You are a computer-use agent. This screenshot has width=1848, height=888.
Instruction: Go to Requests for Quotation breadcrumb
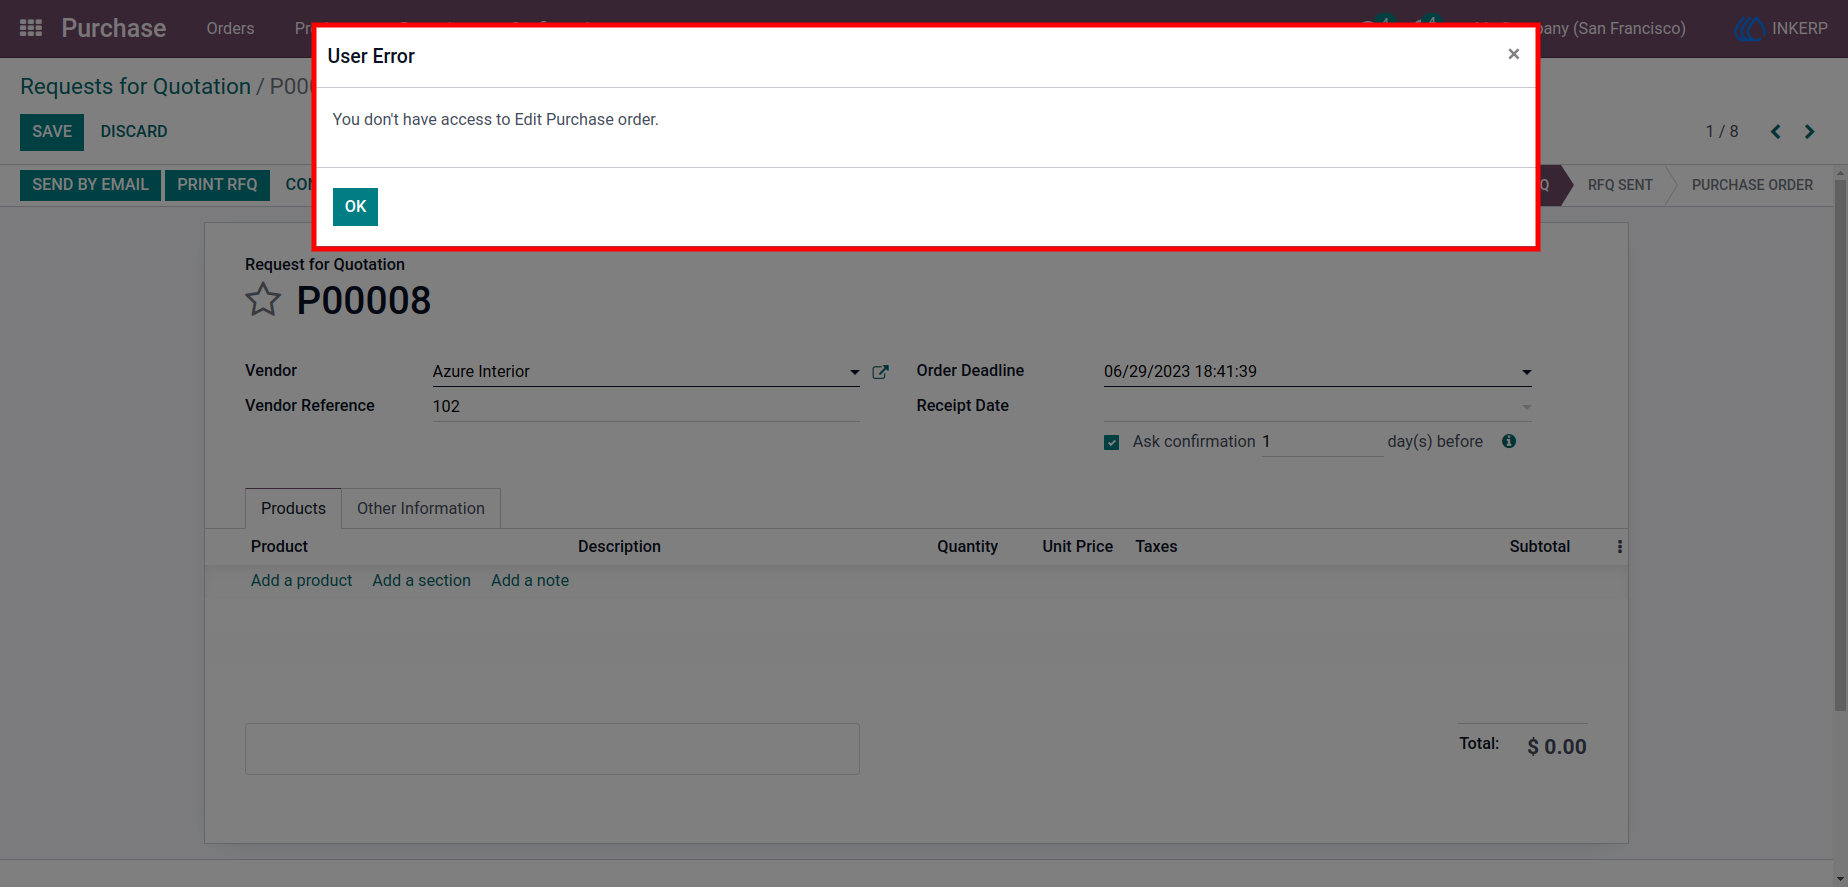(x=135, y=87)
